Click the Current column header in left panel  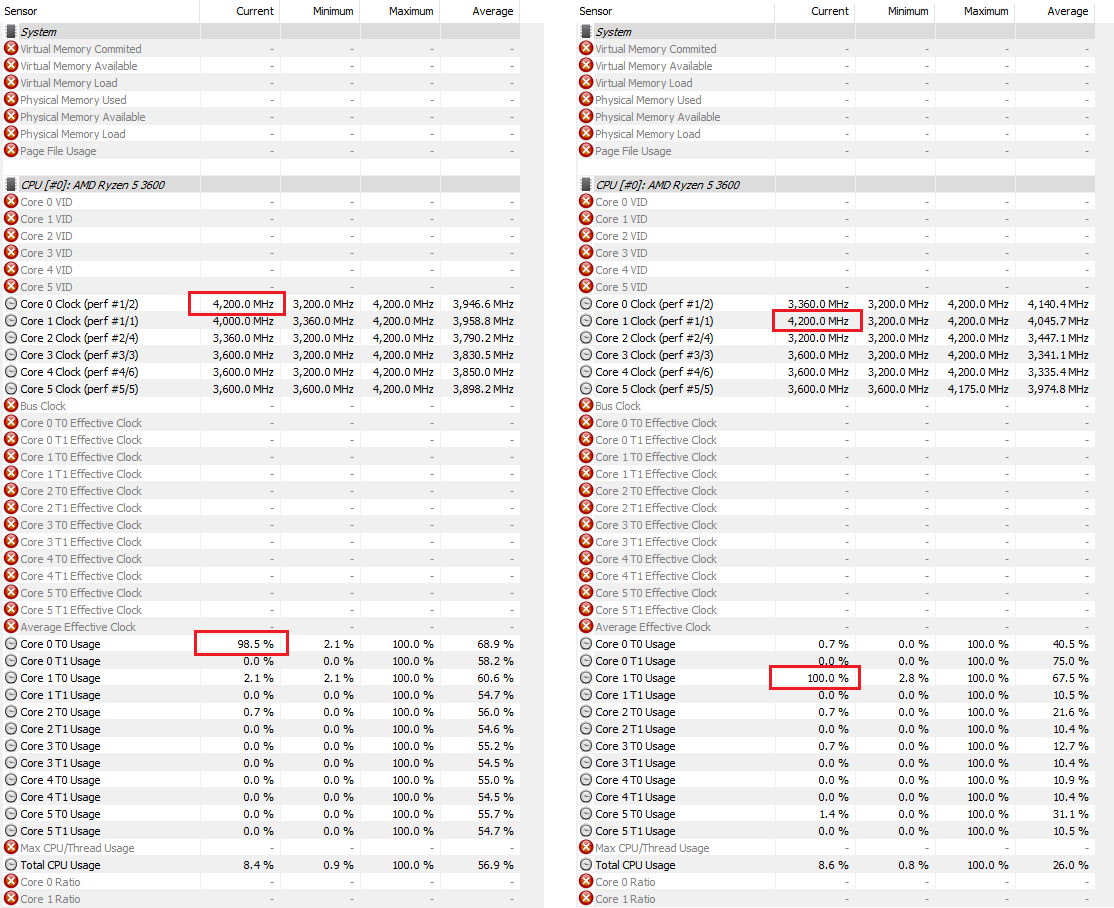pyautogui.click(x=254, y=11)
